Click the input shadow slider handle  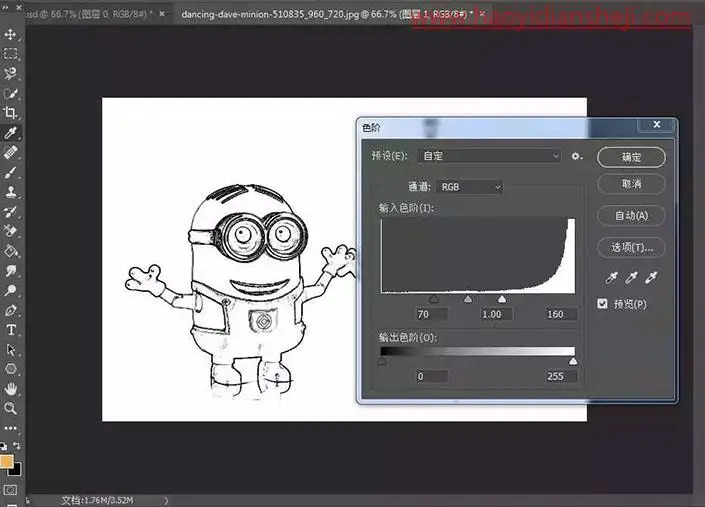tap(434, 299)
